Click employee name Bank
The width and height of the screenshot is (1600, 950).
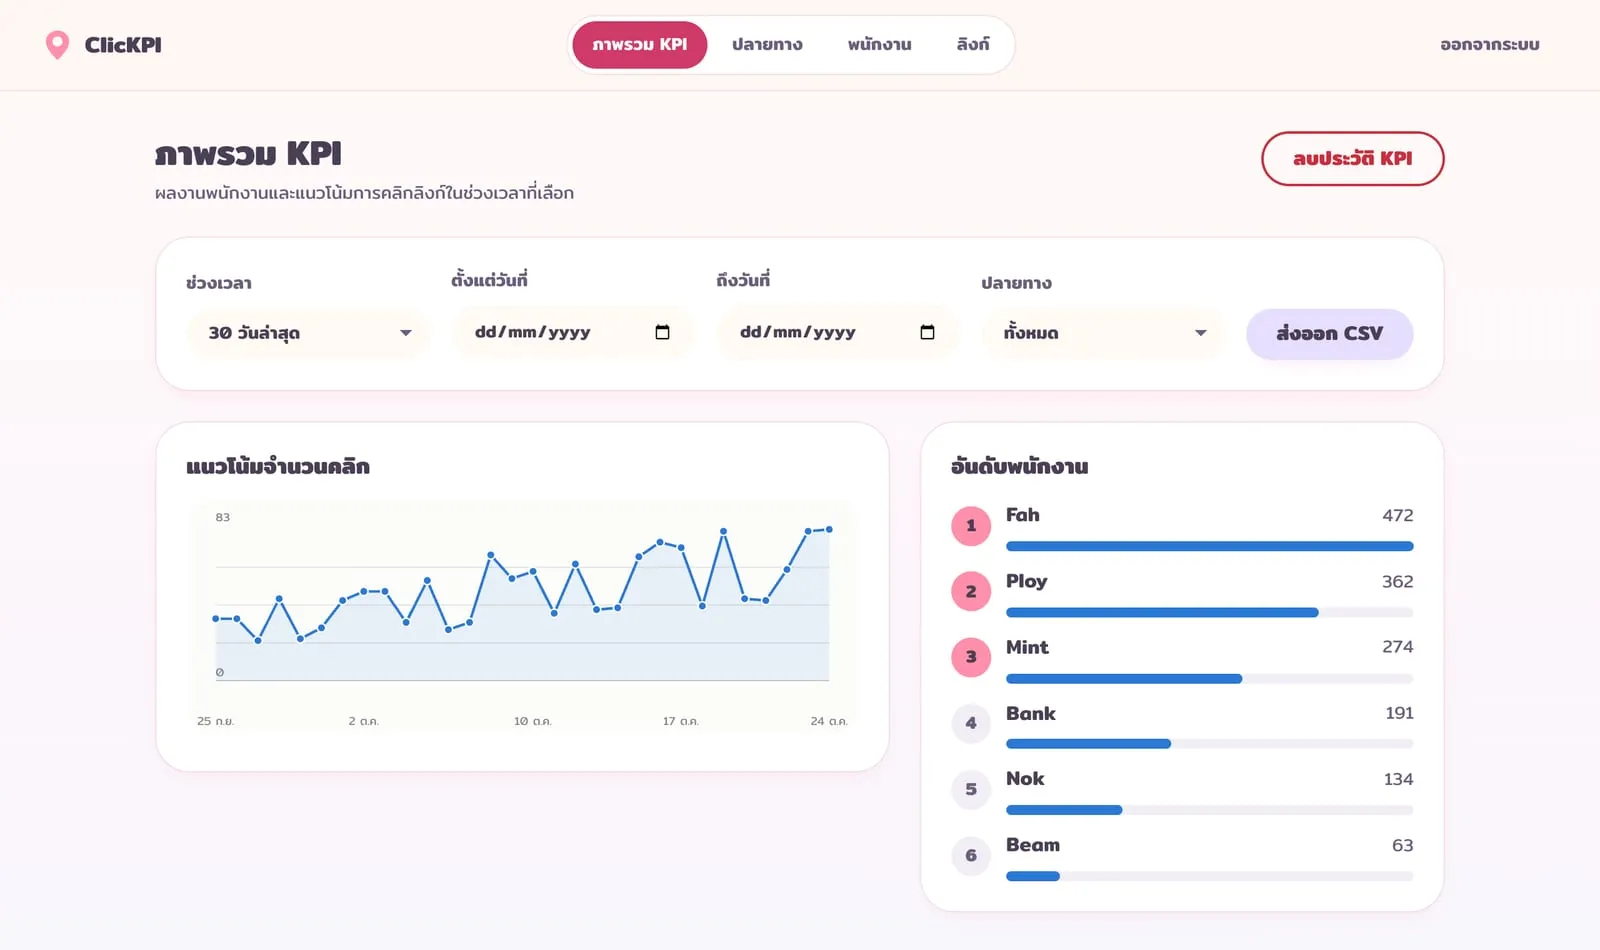coord(1031,713)
